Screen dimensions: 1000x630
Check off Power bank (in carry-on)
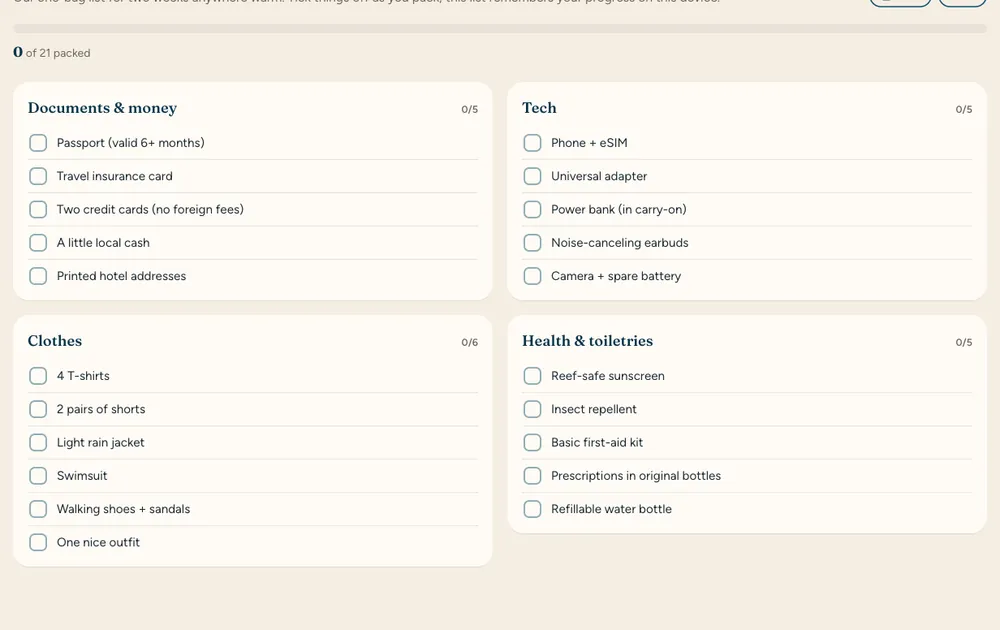(533, 209)
